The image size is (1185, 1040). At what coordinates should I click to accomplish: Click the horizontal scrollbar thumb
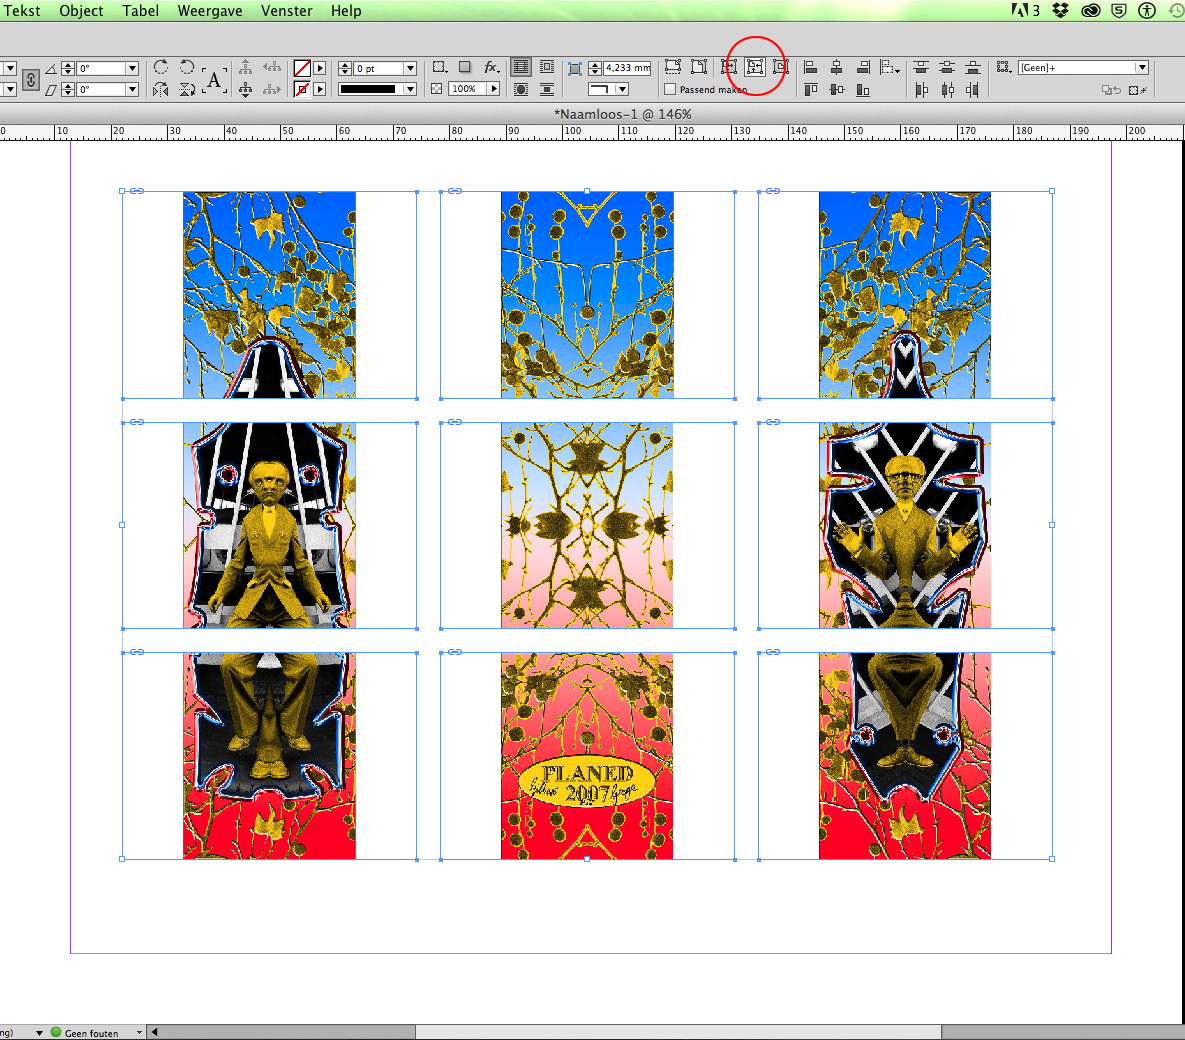click(x=678, y=1032)
